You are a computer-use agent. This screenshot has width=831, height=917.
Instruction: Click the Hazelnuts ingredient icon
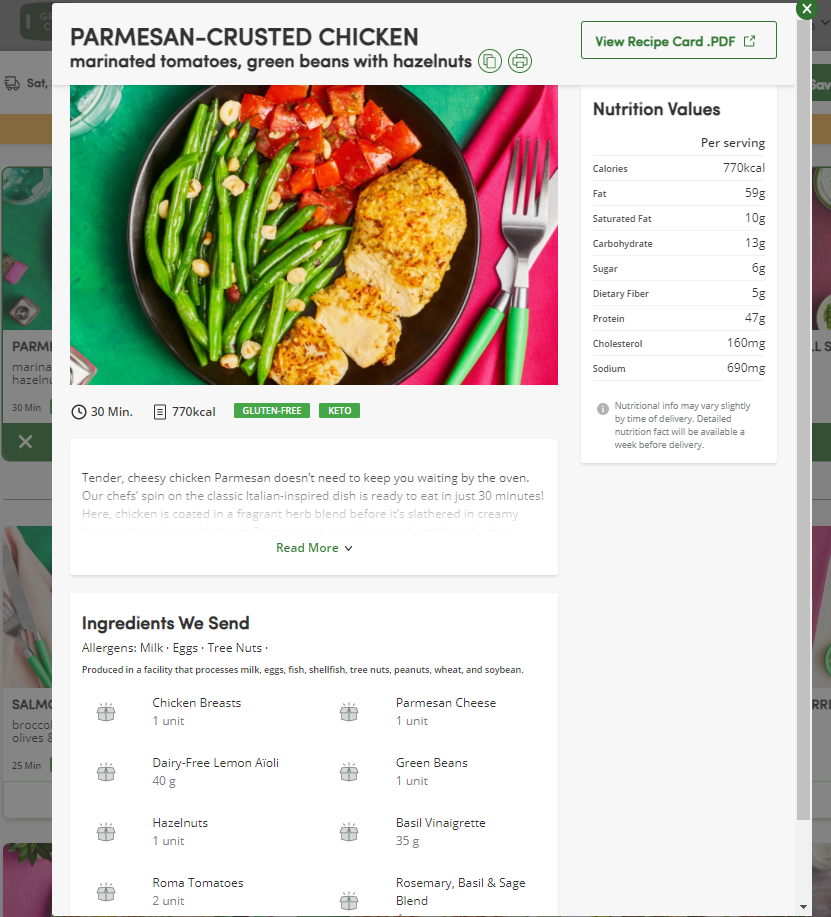click(106, 832)
